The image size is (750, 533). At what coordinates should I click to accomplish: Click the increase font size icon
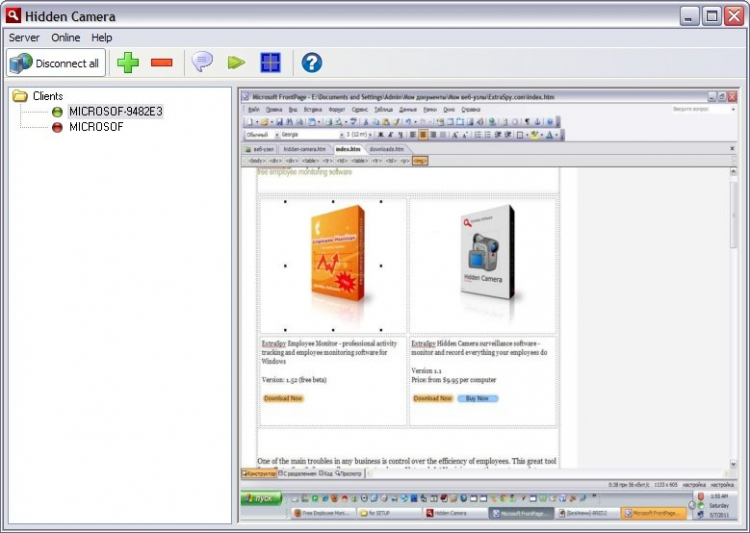pos(455,135)
